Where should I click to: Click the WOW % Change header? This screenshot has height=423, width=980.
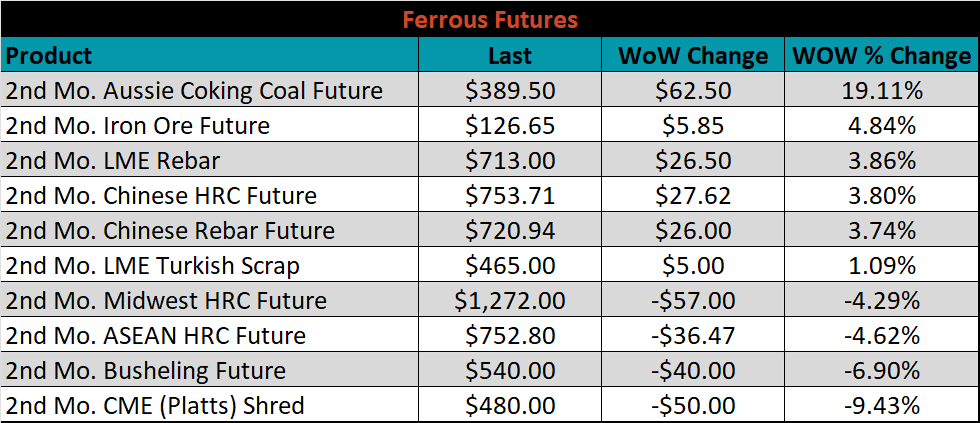882,55
